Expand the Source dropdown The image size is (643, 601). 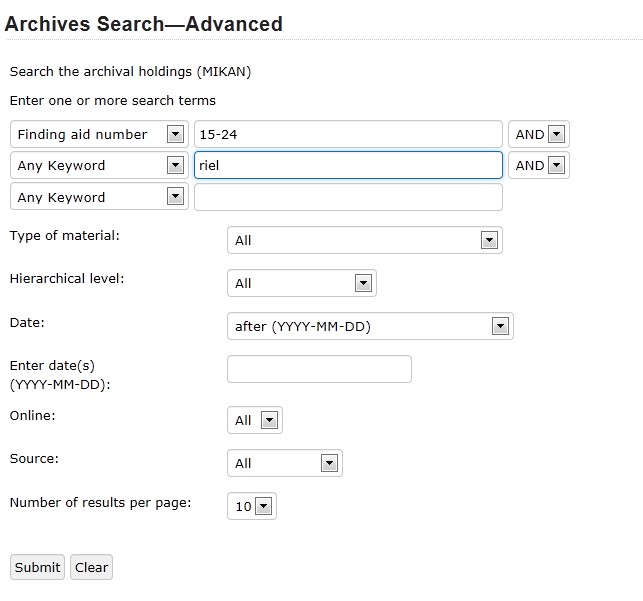(x=285, y=463)
